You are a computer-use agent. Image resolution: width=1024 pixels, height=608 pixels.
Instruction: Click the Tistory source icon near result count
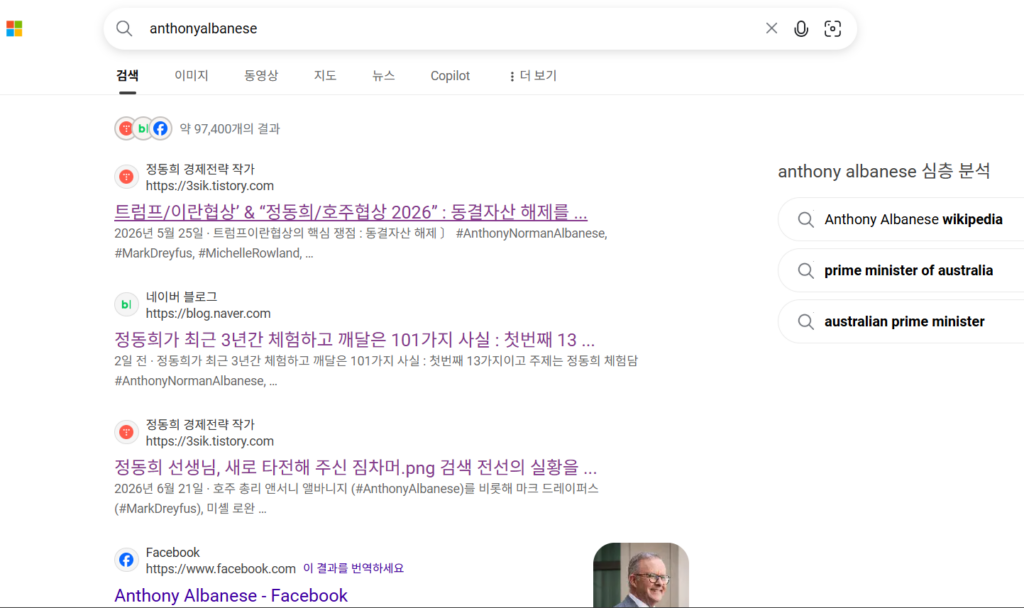click(x=125, y=129)
